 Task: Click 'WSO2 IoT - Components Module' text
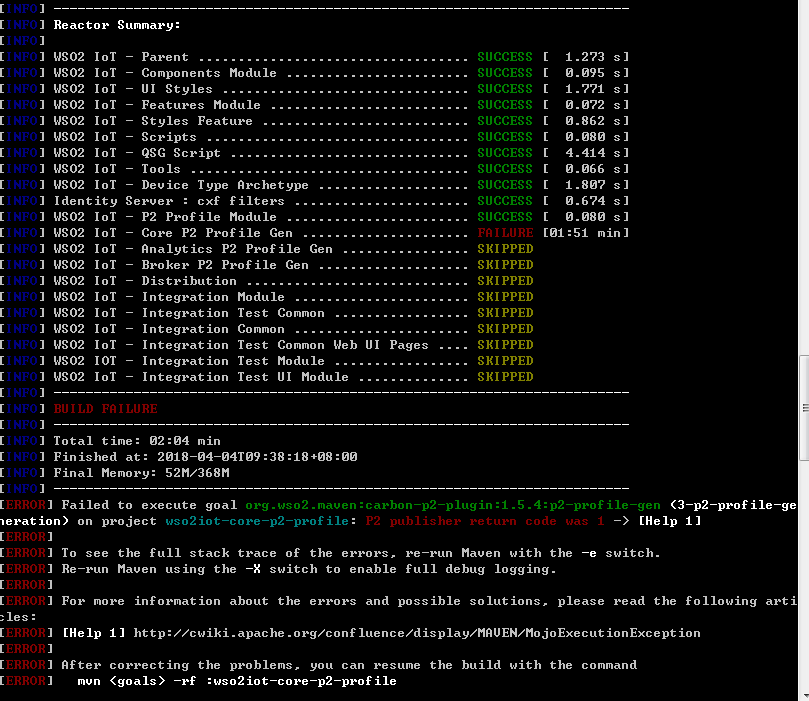165,73
